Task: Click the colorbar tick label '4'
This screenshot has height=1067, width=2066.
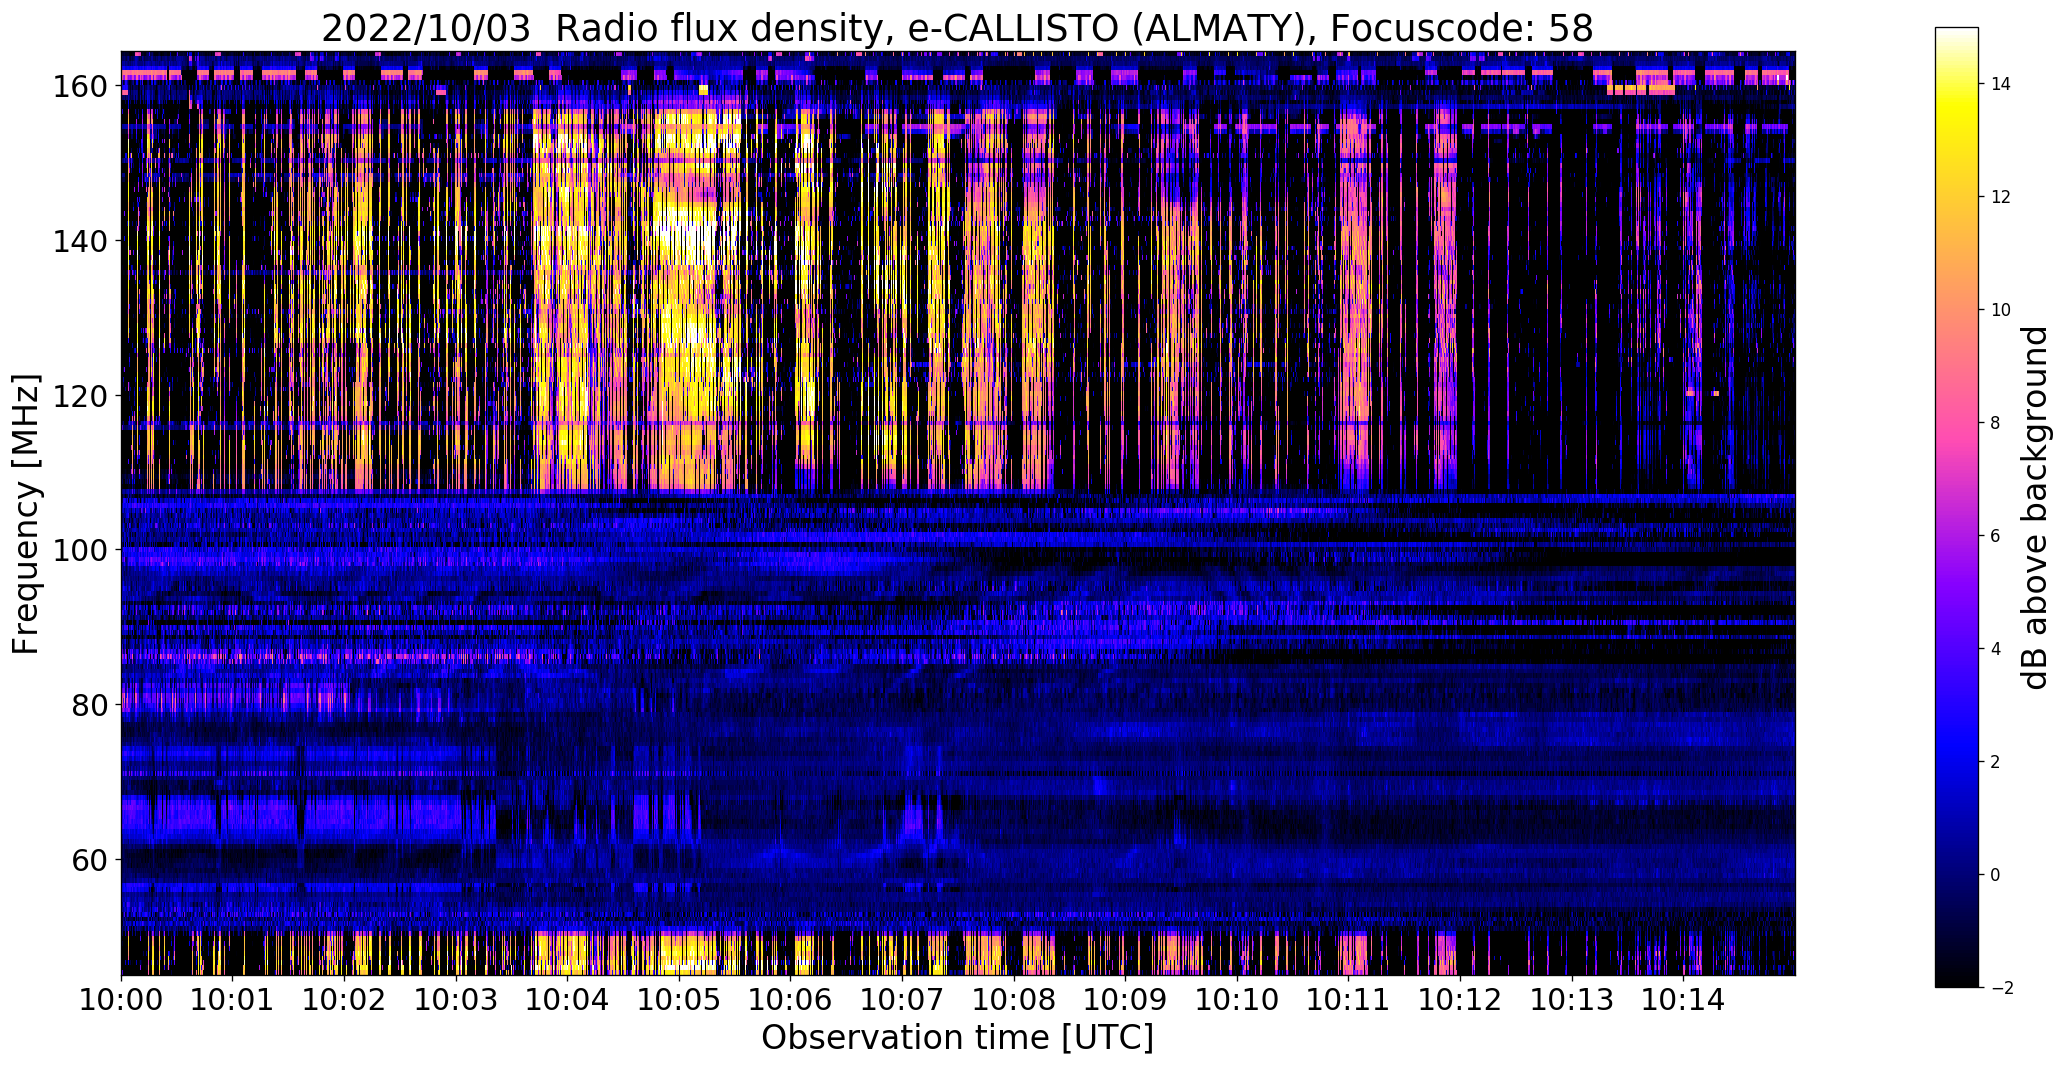Action: coord(1996,650)
